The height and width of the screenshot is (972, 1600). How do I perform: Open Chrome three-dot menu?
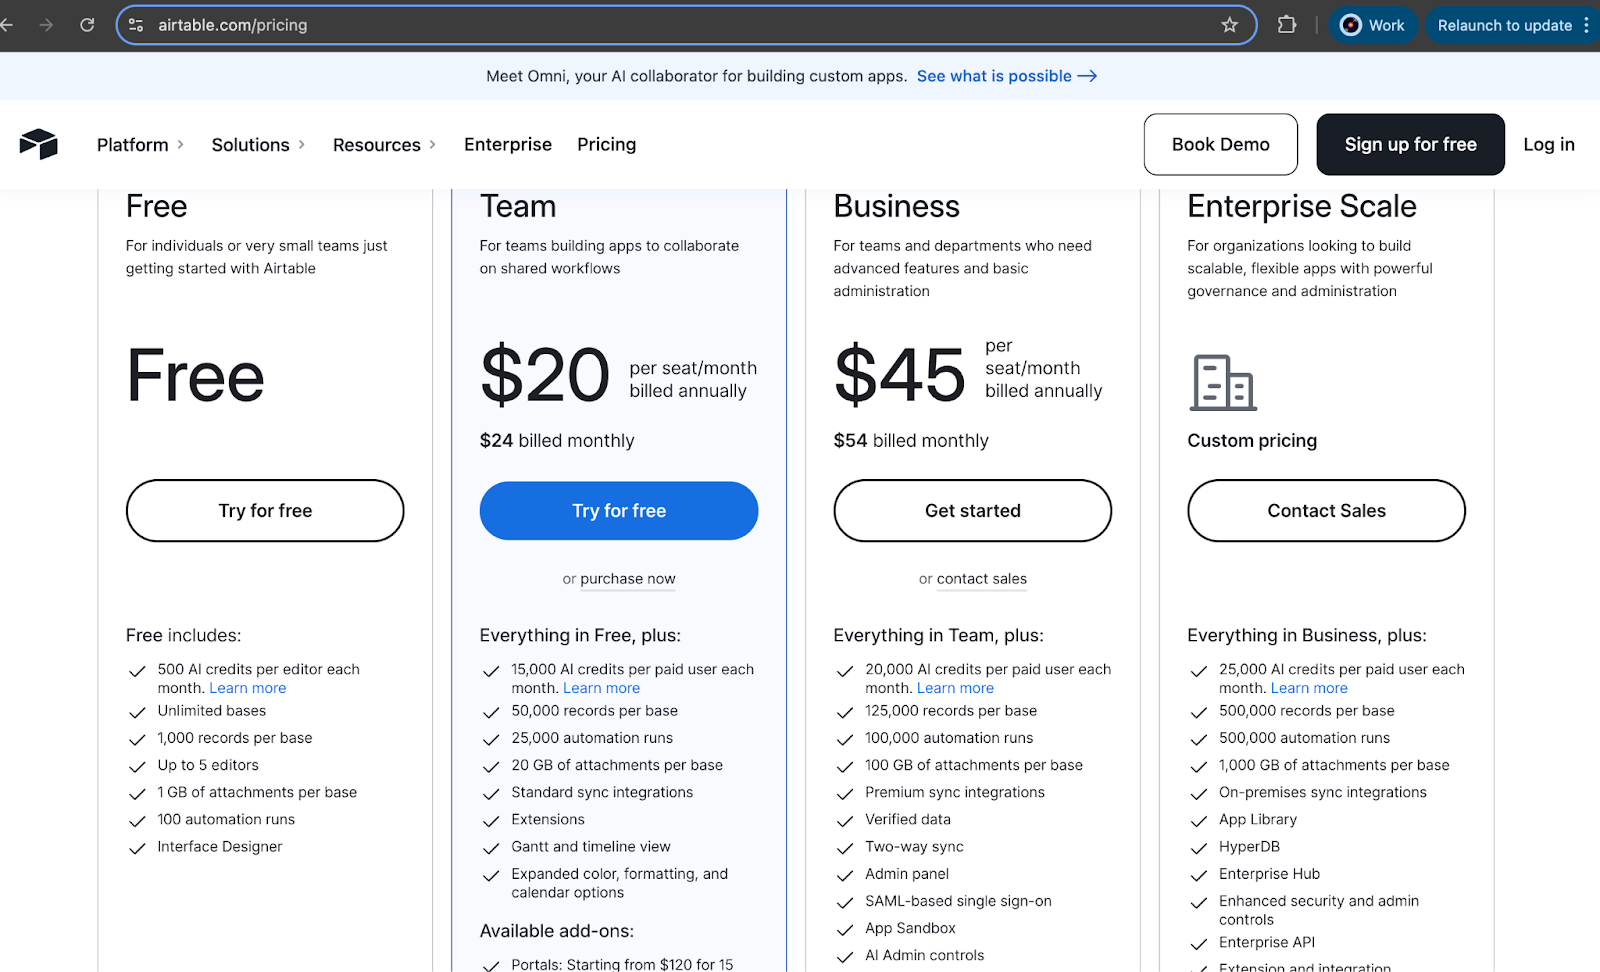[x=1586, y=25]
